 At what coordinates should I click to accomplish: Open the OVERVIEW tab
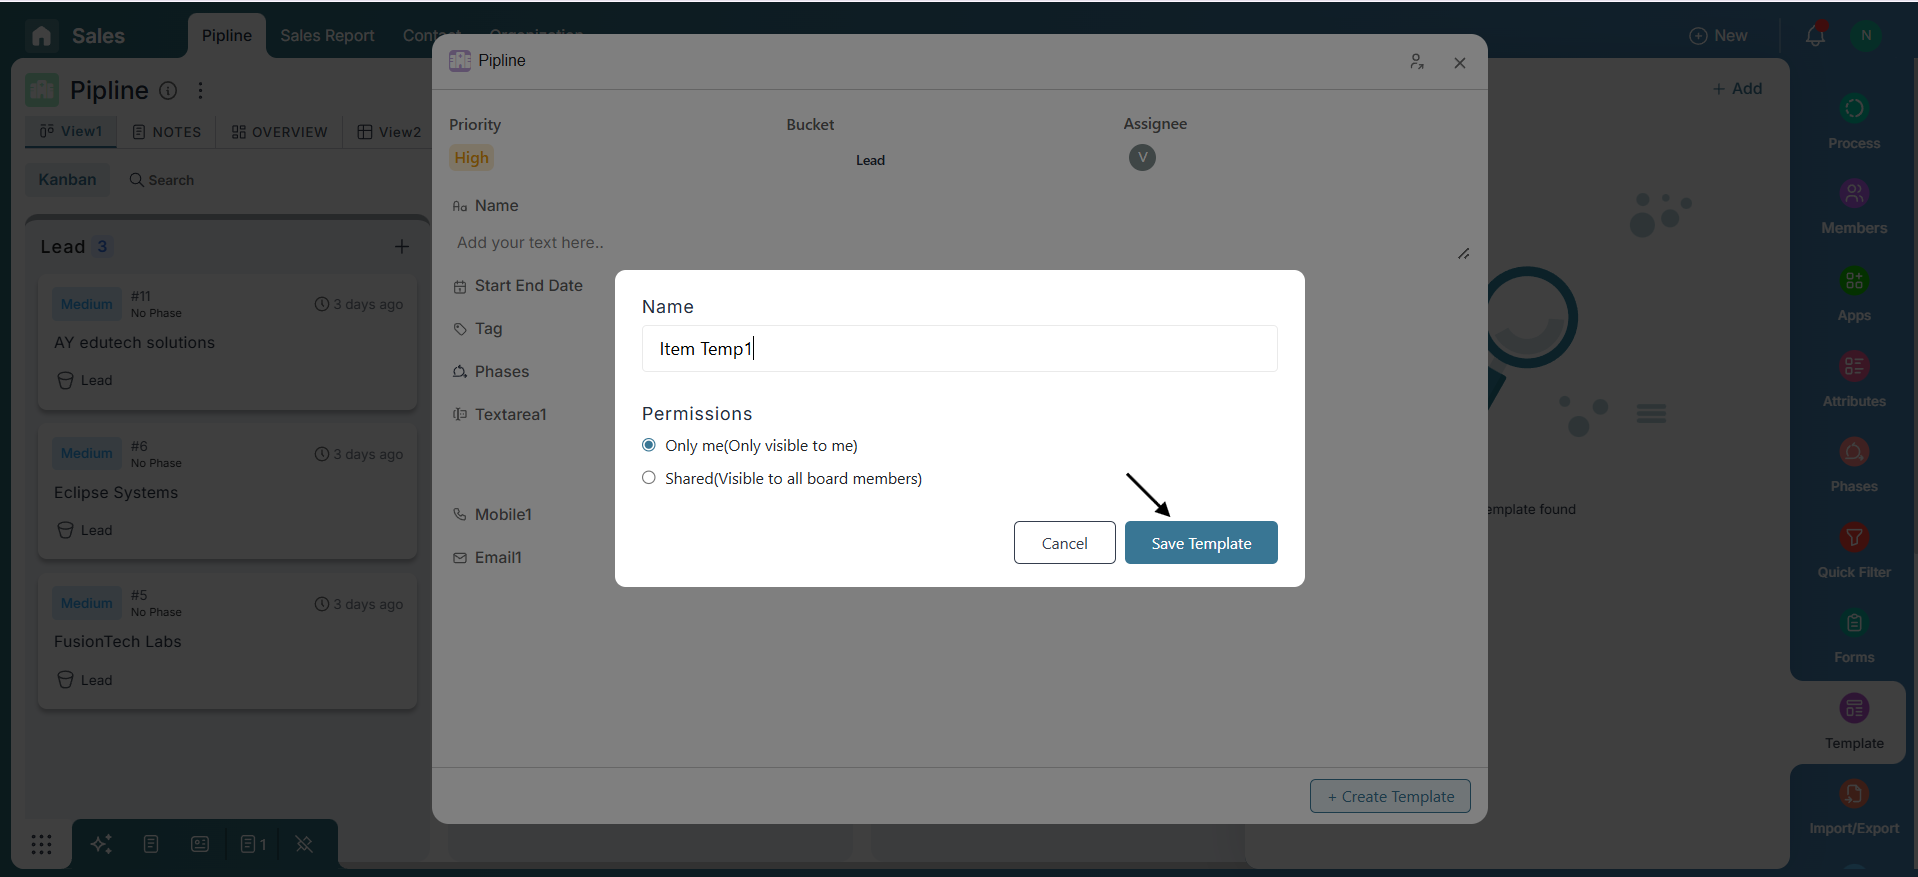[x=280, y=132]
